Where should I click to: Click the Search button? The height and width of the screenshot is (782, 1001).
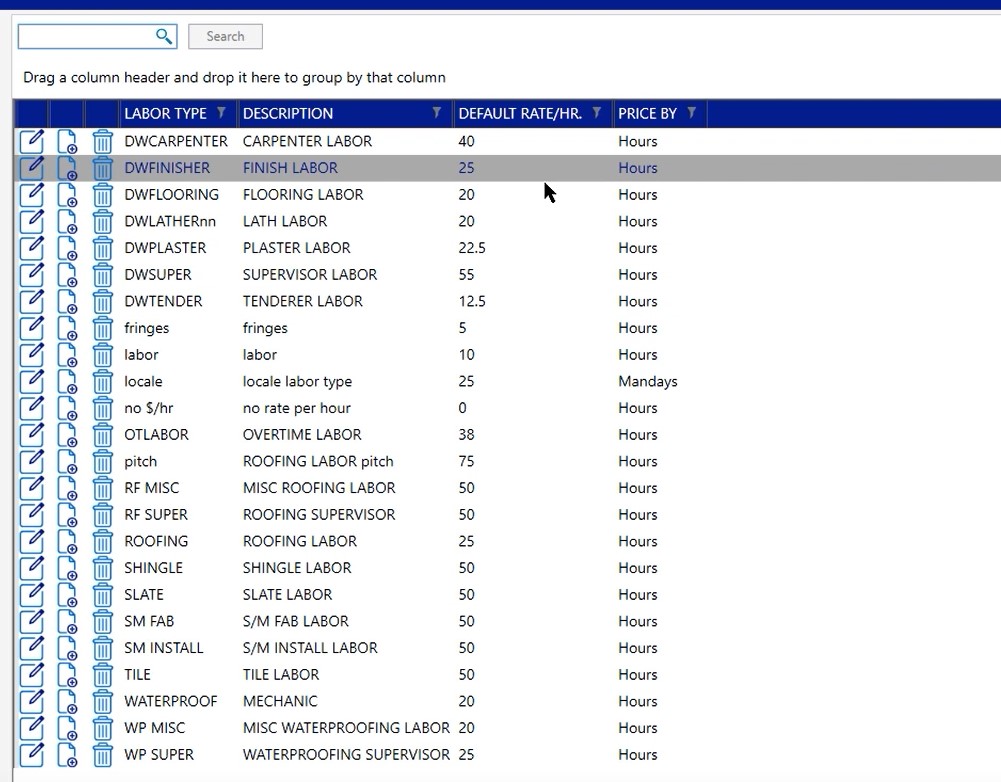click(x=225, y=37)
